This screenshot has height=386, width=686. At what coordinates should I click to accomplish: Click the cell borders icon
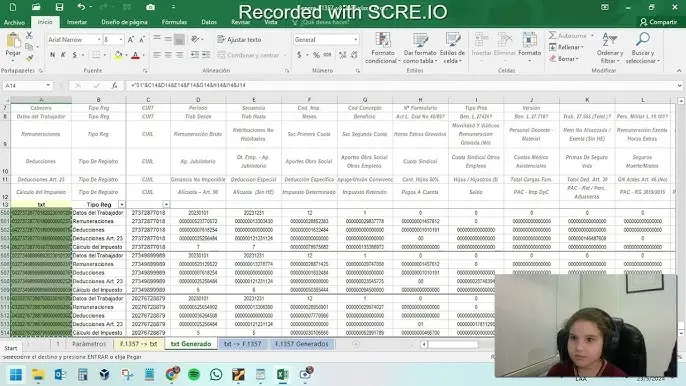point(96,55)
